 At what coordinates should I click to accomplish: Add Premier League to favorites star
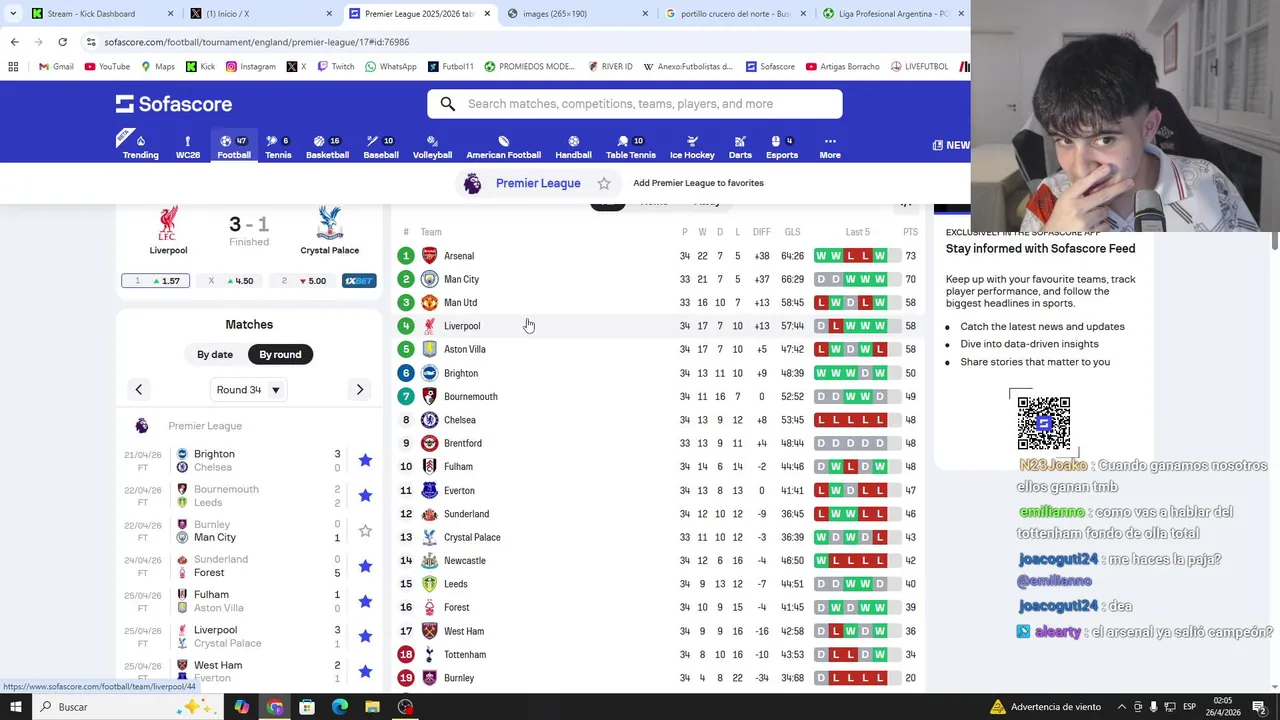pyautogui.click(x=604, y=183)
